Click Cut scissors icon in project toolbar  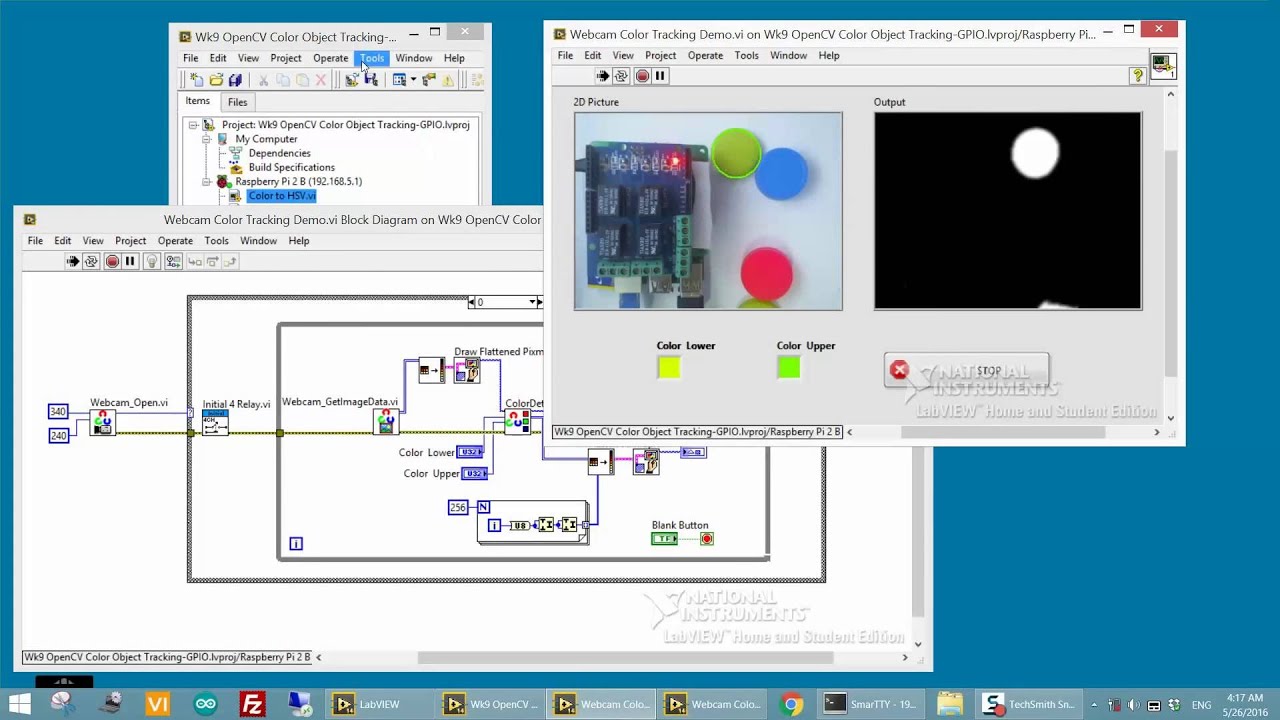(x=263, y=80)
